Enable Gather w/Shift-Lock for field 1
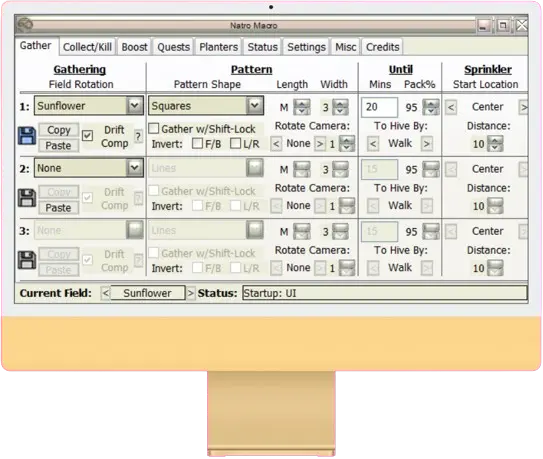This screenshot has height=459, width=543. [x=154, y=129]
